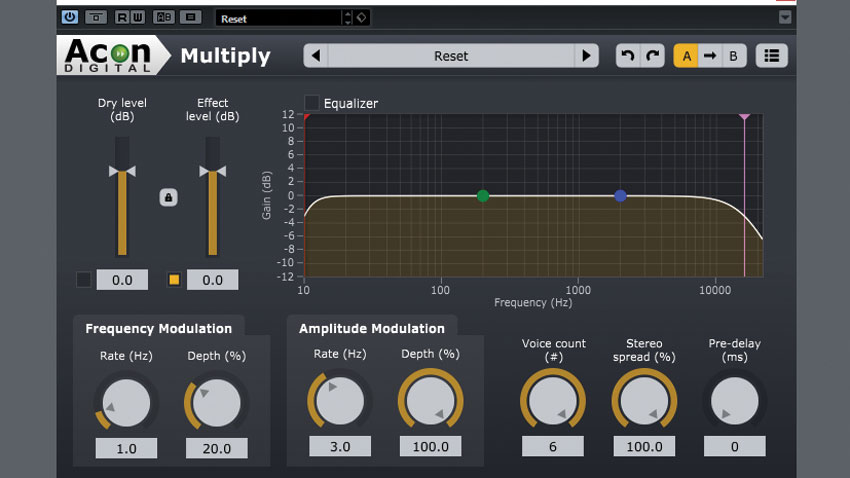Click the AM Rate value field 3.0
Viewport: 850px width, 478px height.
(x=340, y=446)
